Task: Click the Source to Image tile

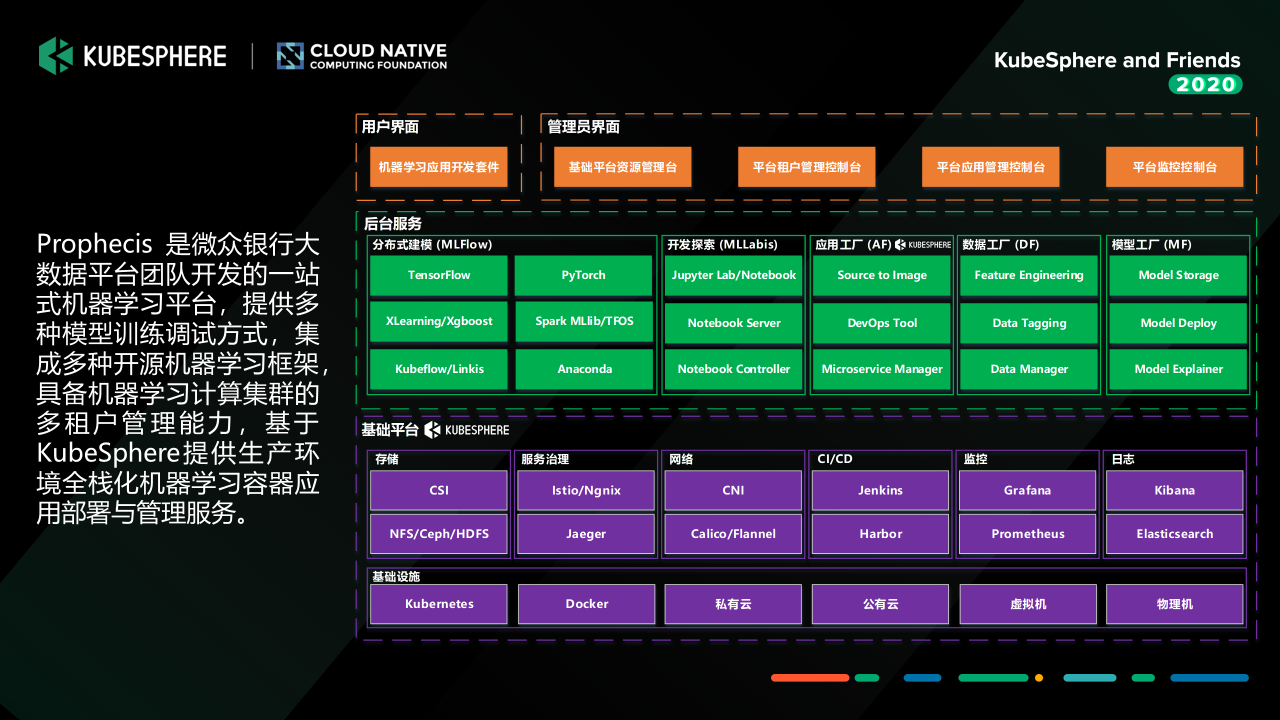Action: point(882,275)
